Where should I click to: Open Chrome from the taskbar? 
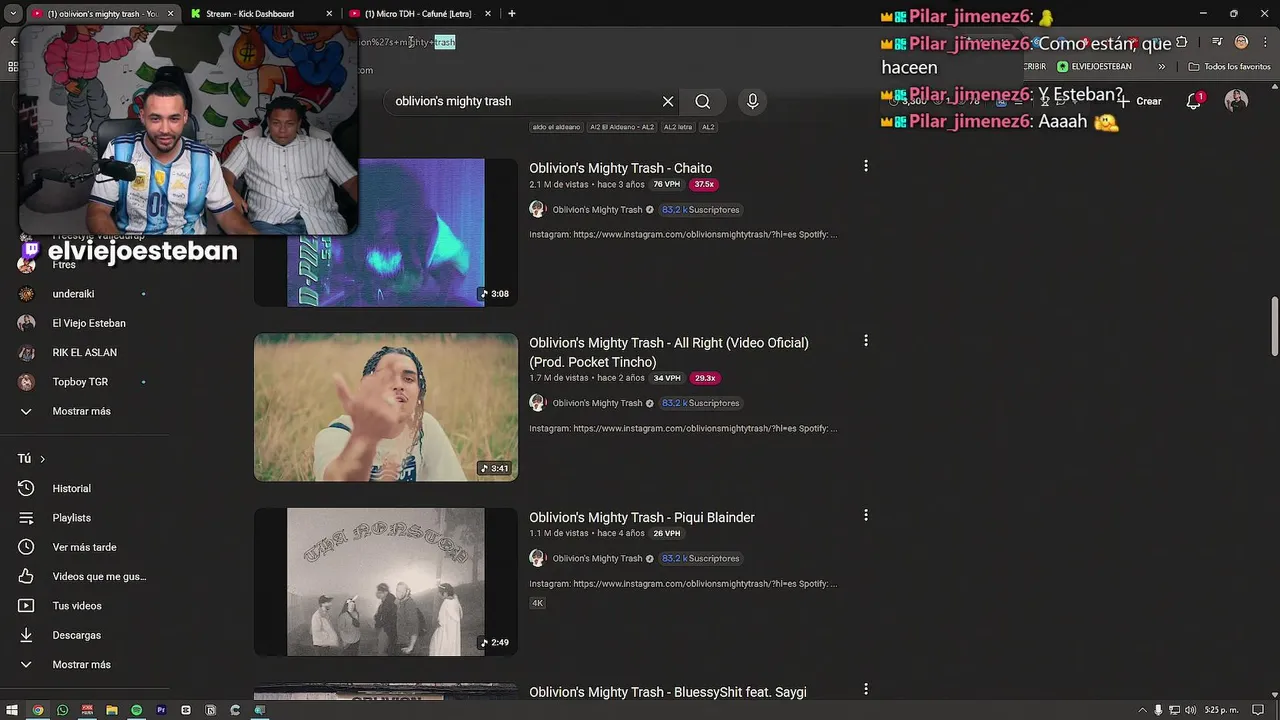pyautogui.click(x=38, y=710)
